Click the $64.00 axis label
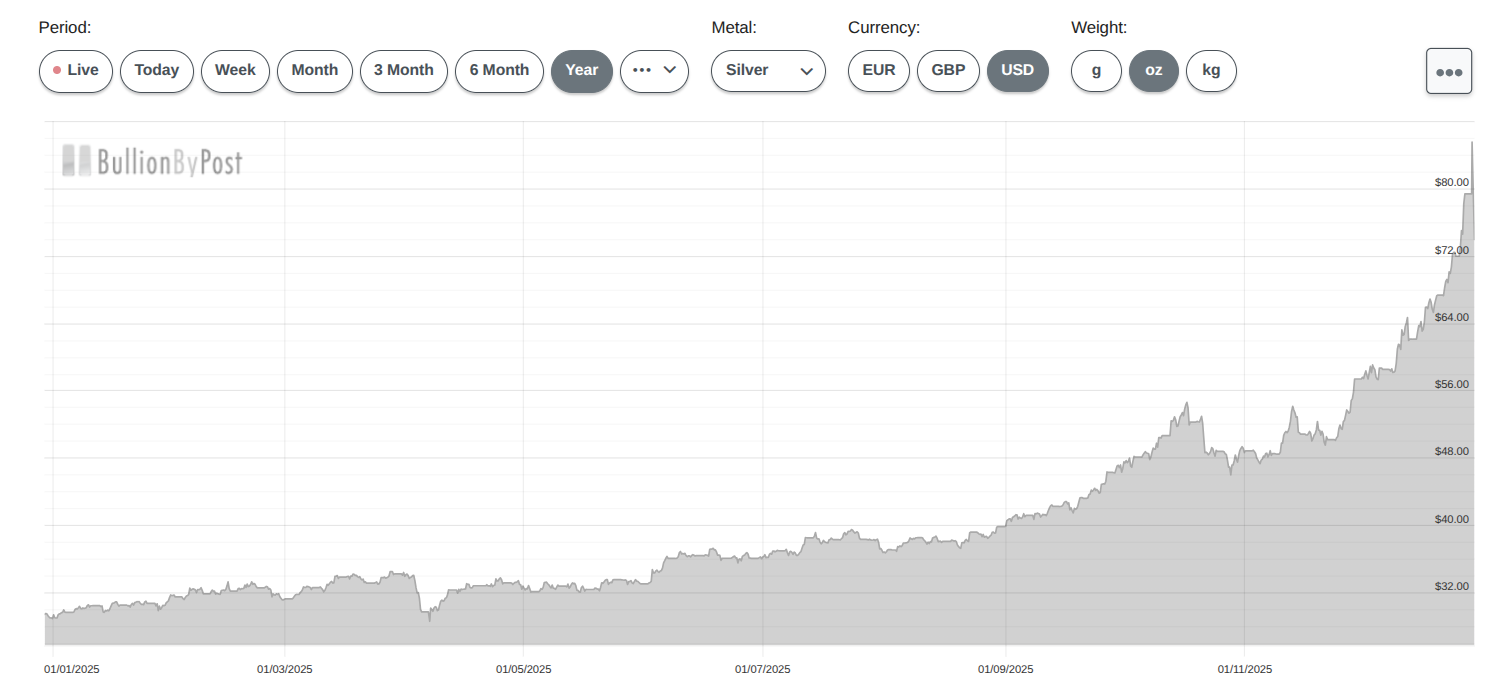Image resolution: width=1502 pixels, height=692 pixels. click(x=1452, y=317)
